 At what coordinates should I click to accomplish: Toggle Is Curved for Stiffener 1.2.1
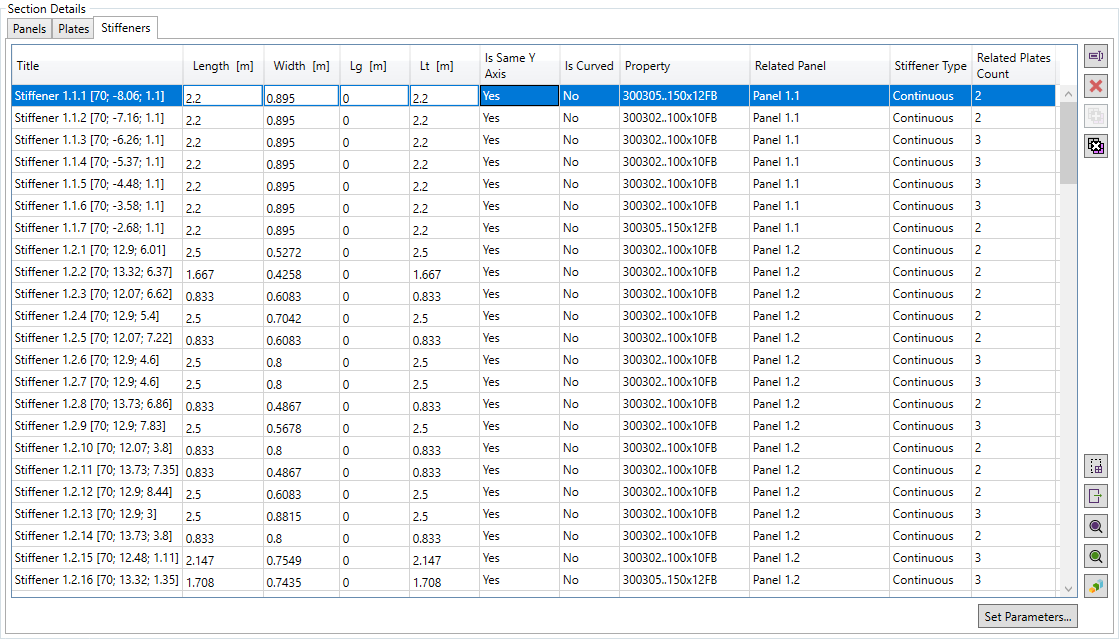pos(588,250)
